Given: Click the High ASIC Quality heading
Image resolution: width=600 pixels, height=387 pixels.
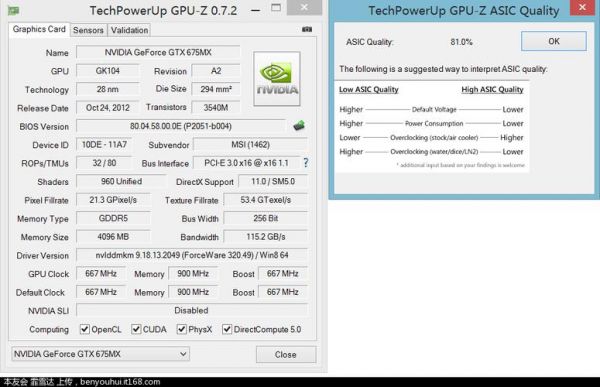Looking at the screenshot, I should [x=492, y=89].
